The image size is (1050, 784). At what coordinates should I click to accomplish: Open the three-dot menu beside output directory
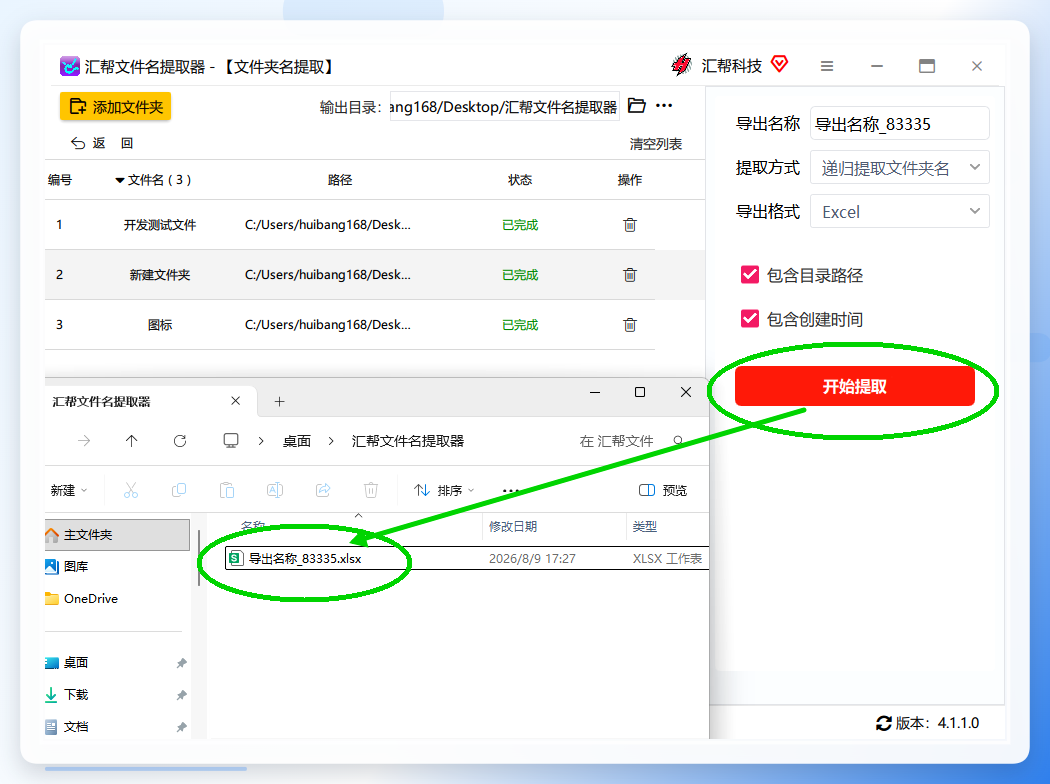(664, 106)
